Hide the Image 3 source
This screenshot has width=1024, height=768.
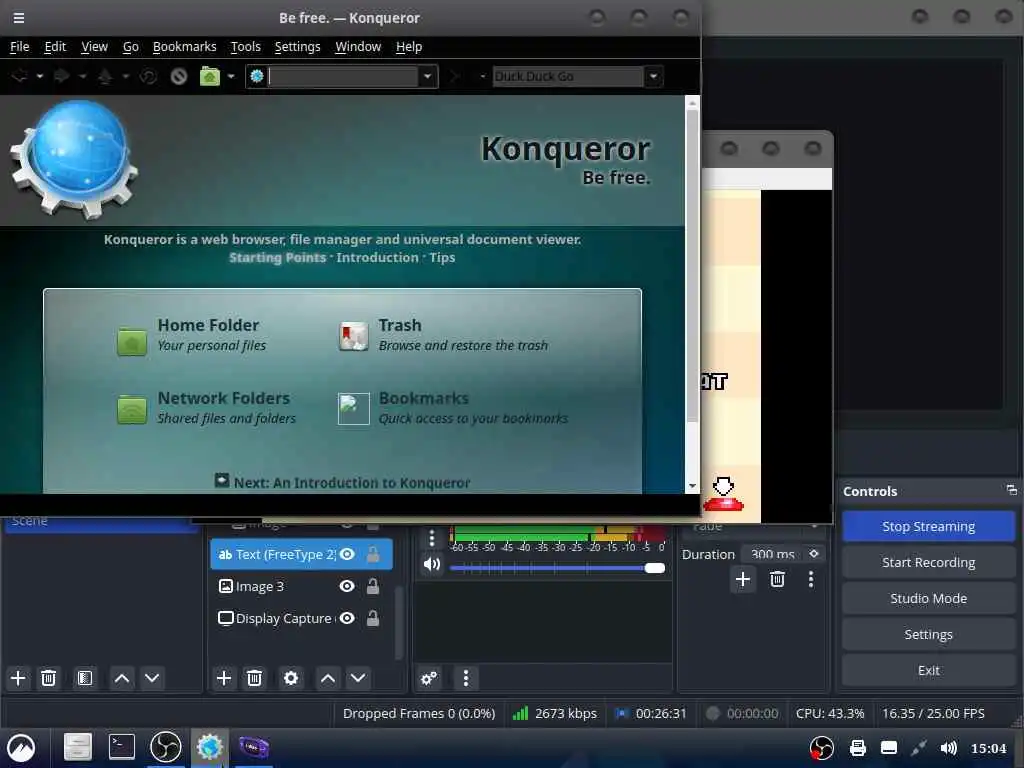pos(347,586)
